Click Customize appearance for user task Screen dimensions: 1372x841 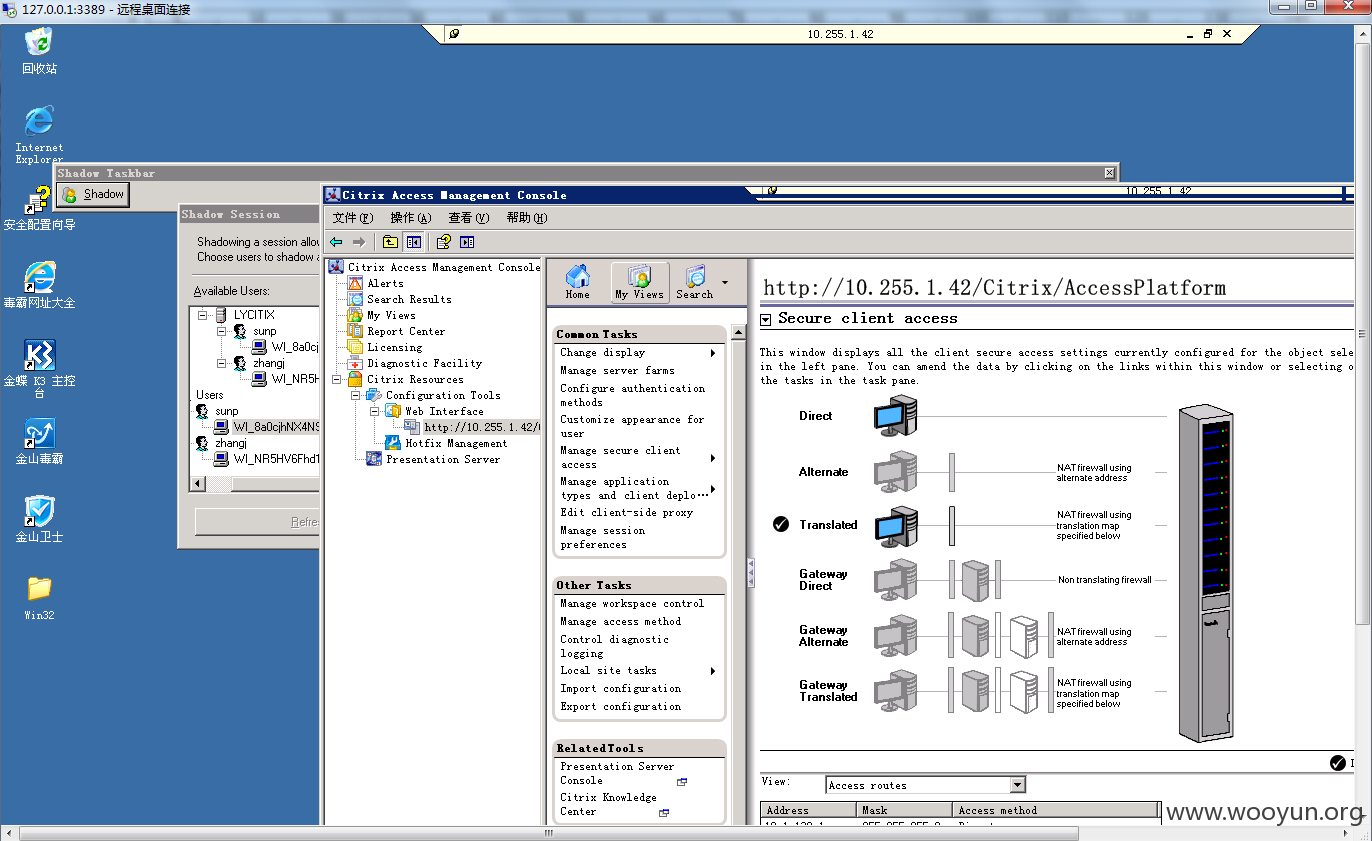coord(632,427)
